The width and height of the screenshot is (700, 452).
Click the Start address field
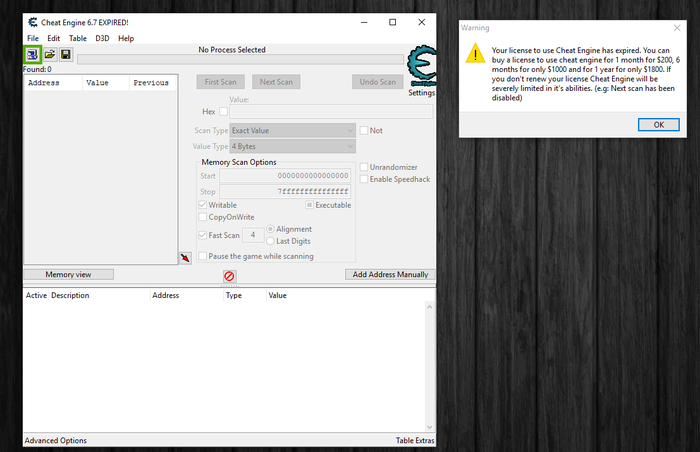point(285,176)
